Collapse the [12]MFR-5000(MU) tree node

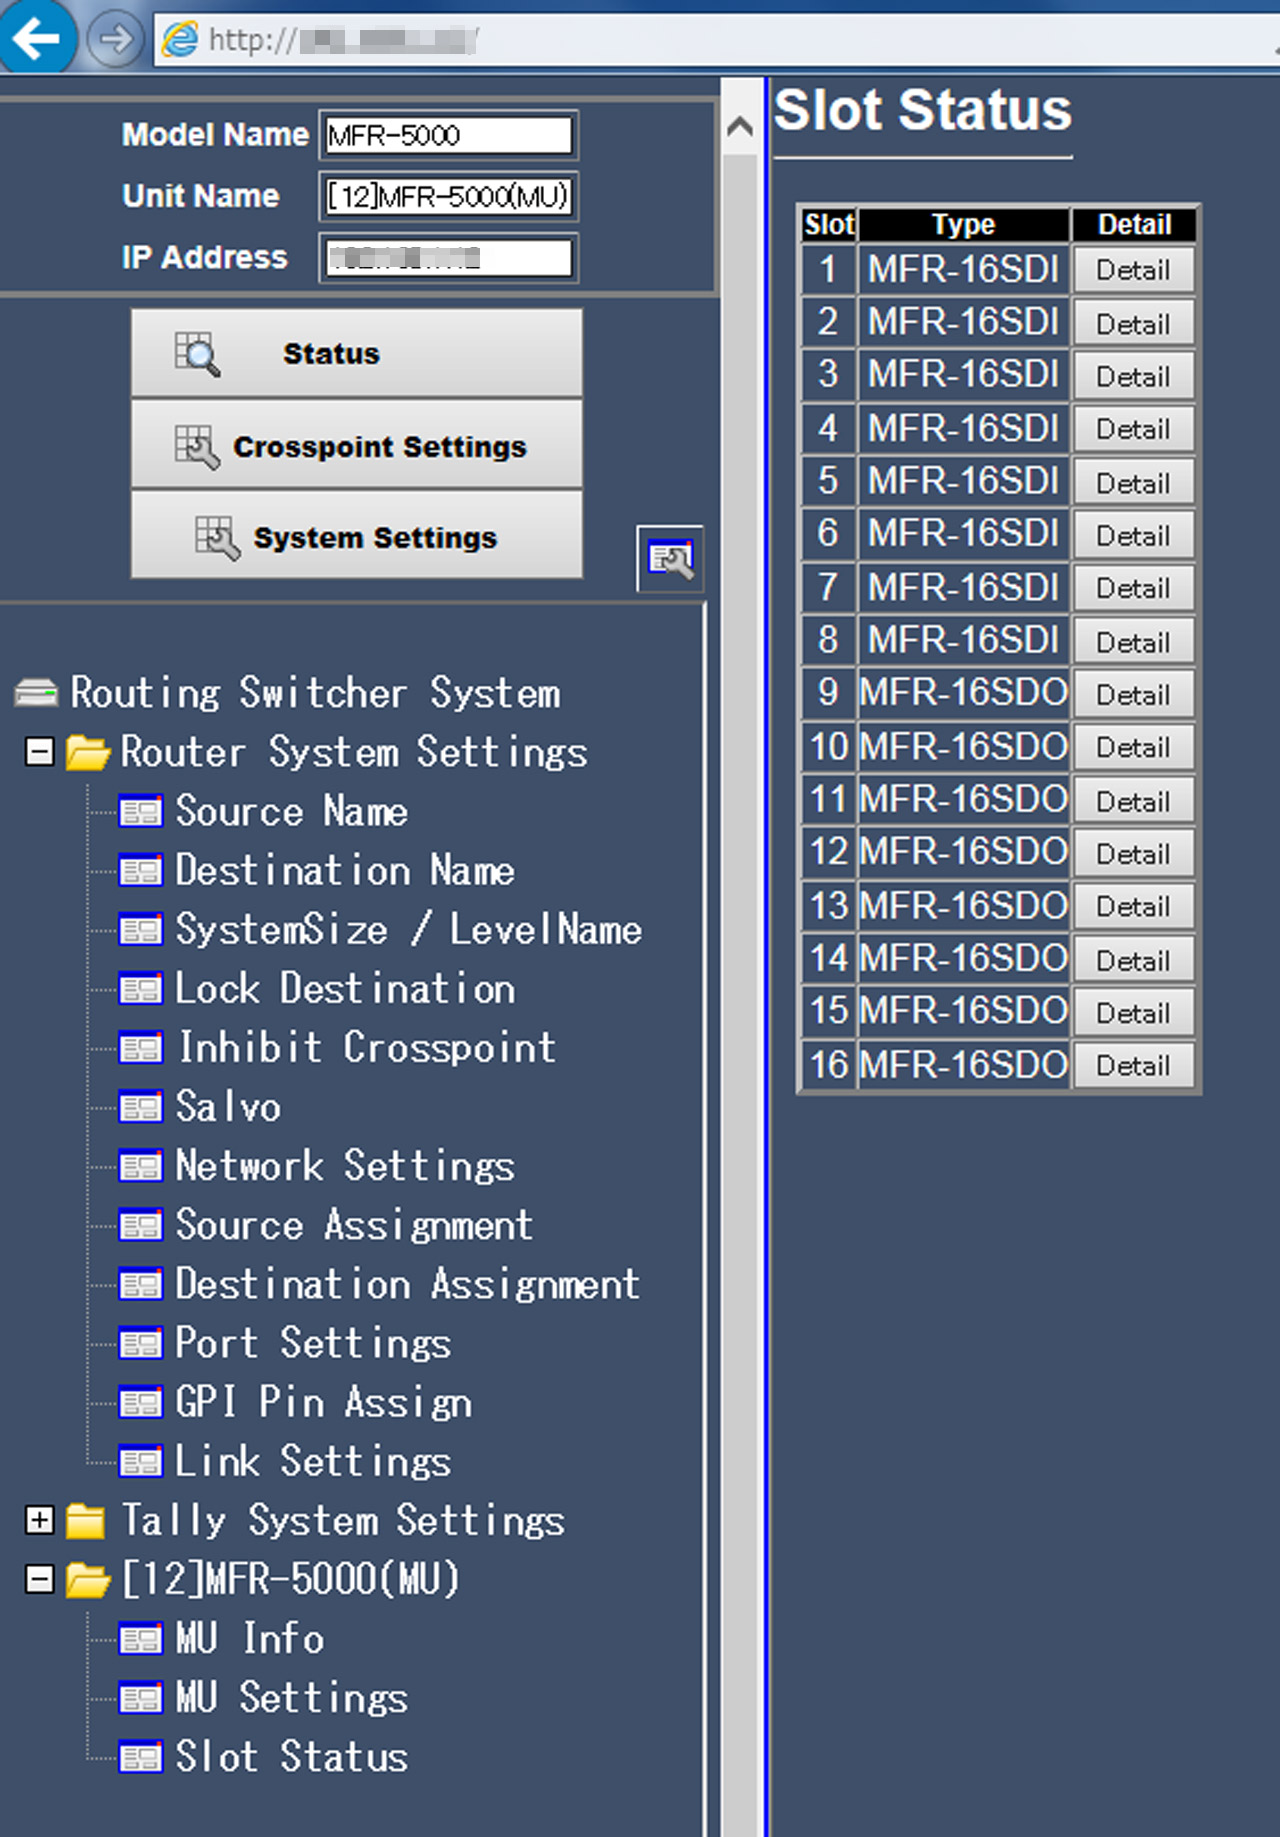coord(39,1579)
